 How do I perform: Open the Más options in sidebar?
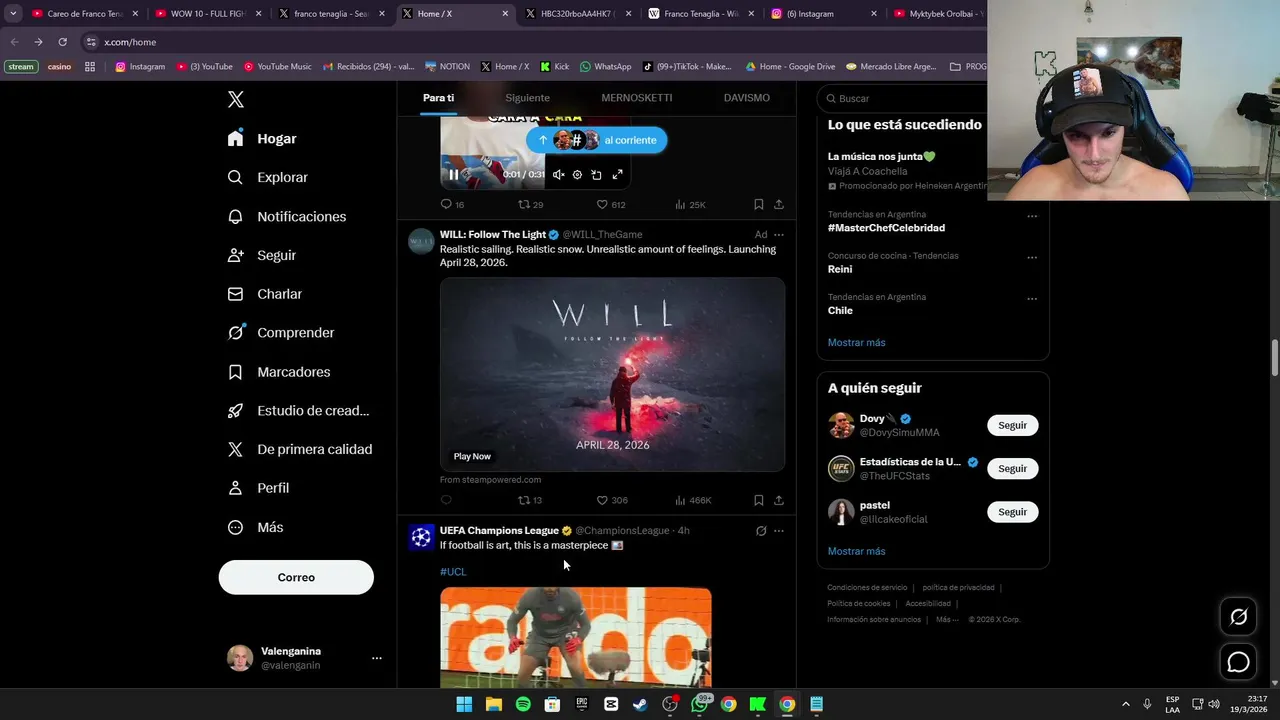coord(255,527)
